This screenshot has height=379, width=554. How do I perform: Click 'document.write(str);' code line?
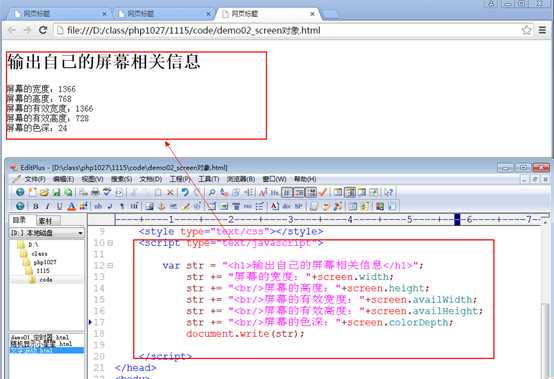[x=245, y=333]
